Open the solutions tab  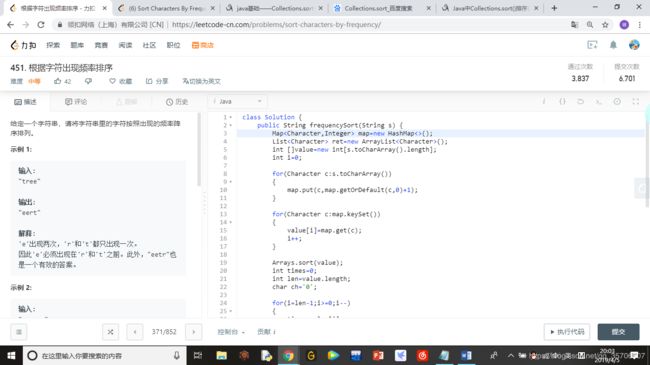coord(126,102)
